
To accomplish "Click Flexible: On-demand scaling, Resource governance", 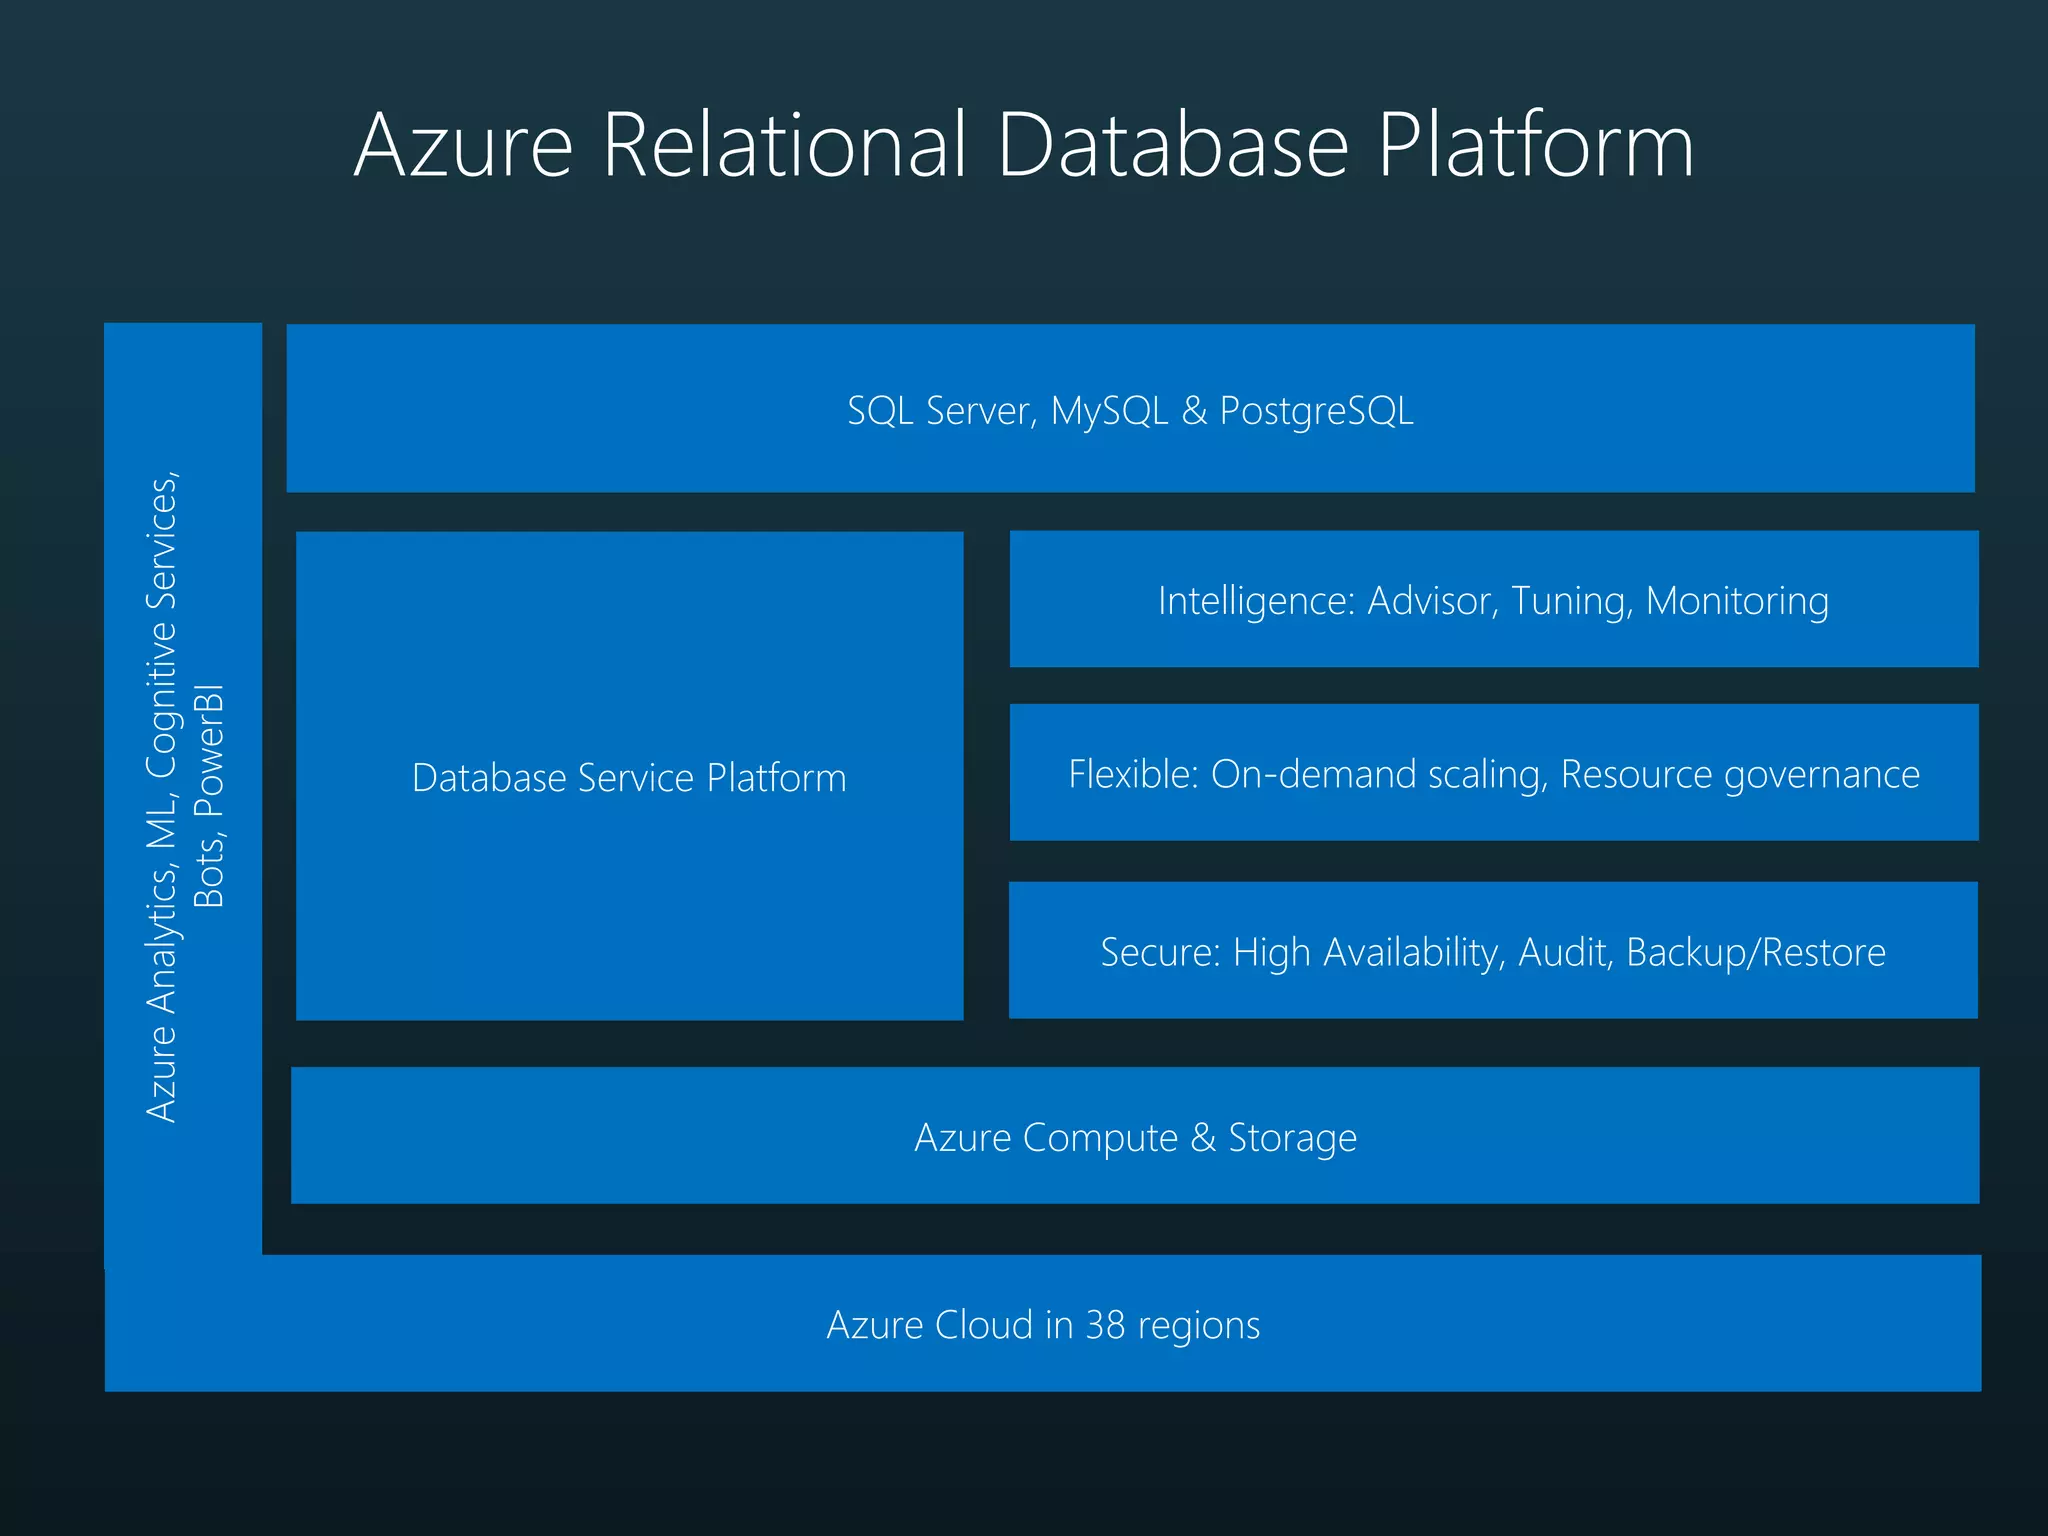I will pos(1494,772).
